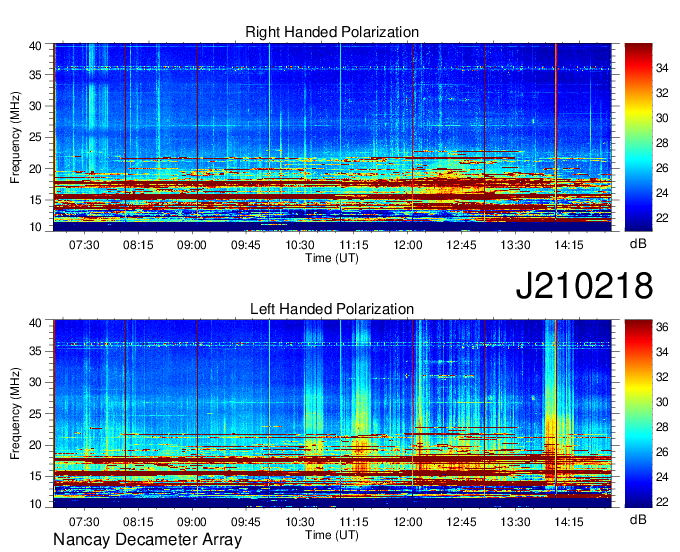Click 09:00 time tick under Left Handed plot
Viewport: 680px width, 552px height.
tap(192, 522)
